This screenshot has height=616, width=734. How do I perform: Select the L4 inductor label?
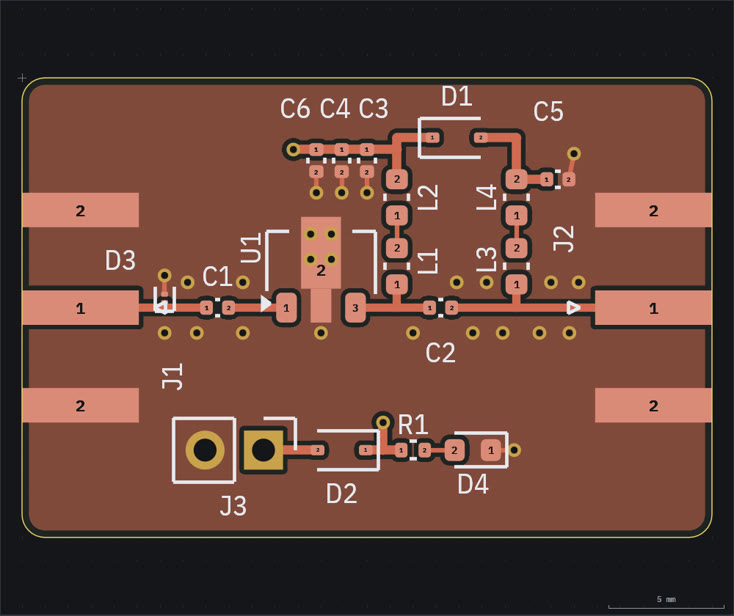pyautogui.click(x=486, y=197)
